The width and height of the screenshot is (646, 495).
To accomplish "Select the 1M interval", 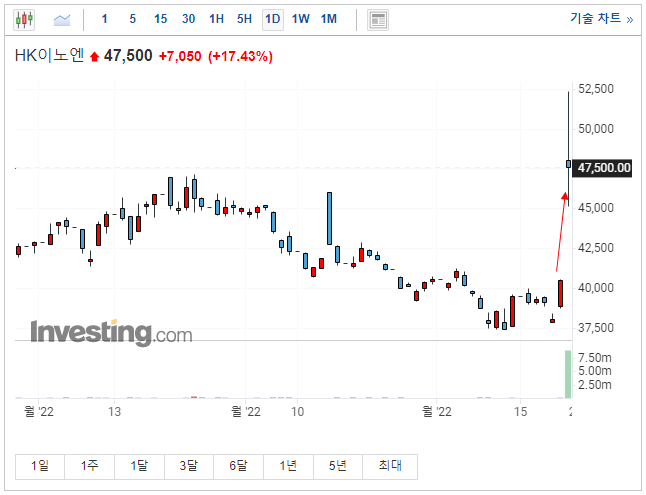I will coord(329,19).
